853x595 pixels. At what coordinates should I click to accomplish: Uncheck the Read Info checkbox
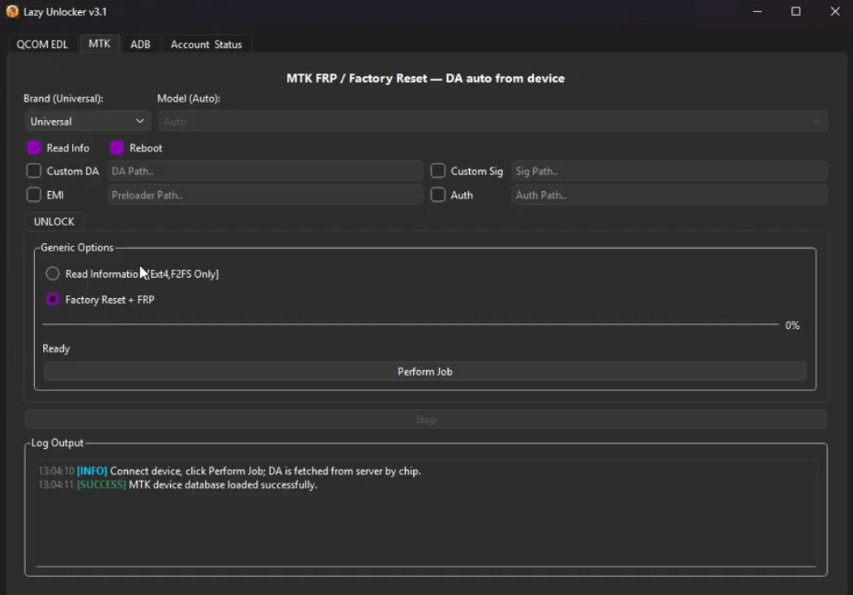pos(34,148)
